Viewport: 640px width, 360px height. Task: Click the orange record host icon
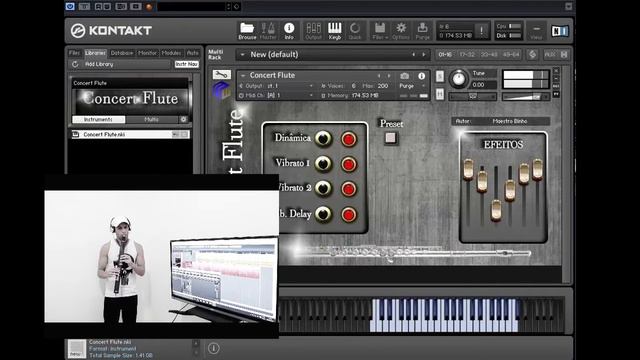[x=149, y=7]
